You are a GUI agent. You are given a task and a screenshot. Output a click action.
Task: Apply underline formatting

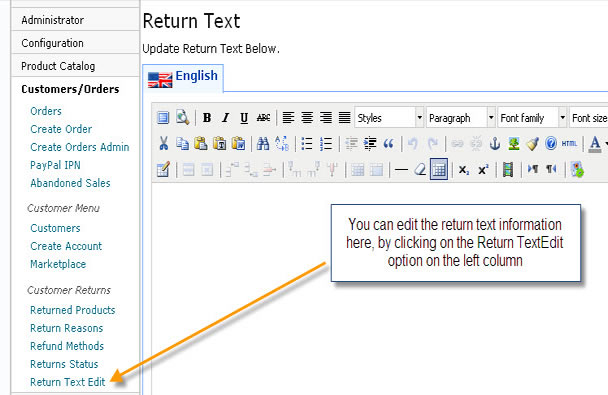click(244, 118)
